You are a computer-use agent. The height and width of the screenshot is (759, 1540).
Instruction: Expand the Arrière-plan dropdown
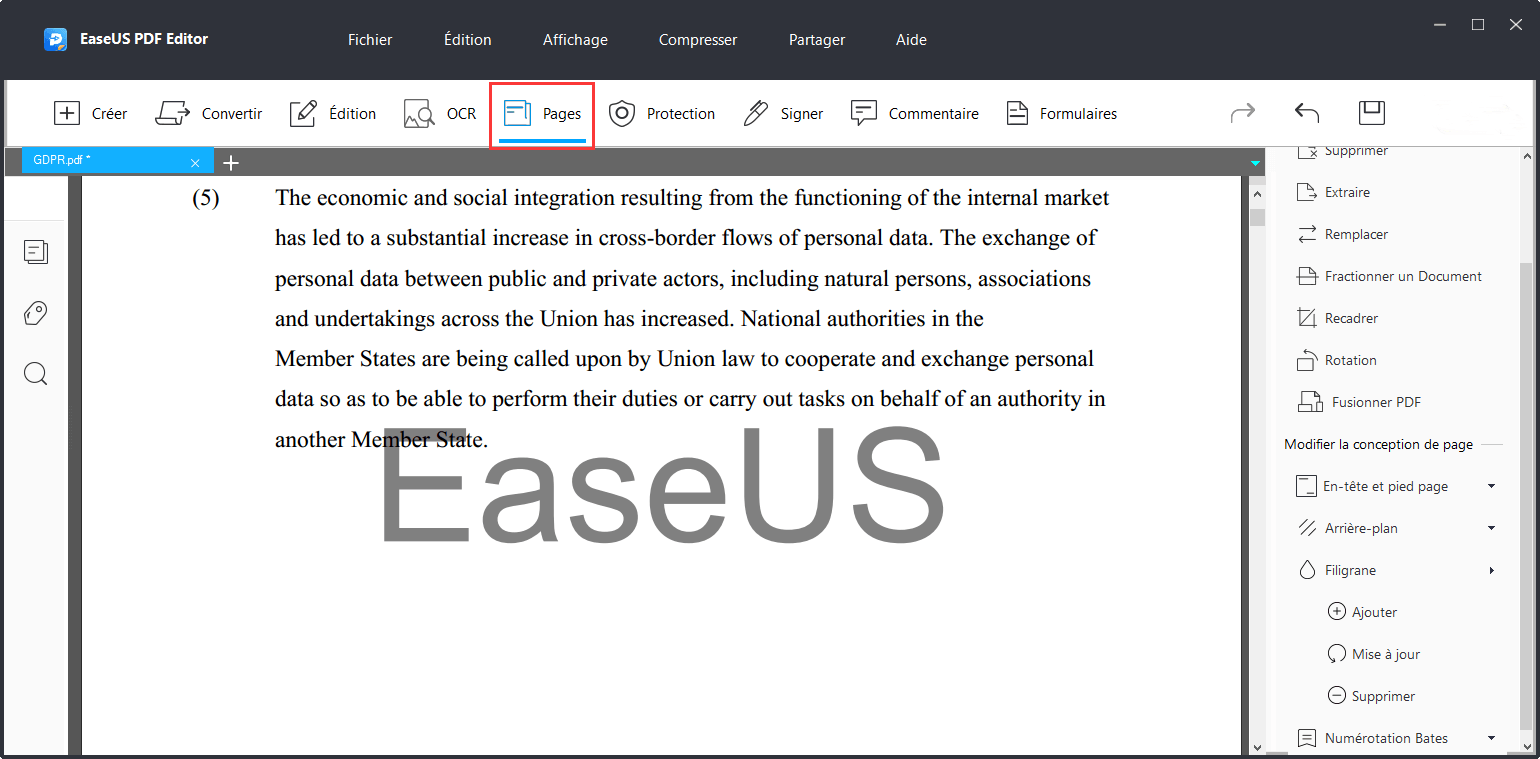(1492, 528)
